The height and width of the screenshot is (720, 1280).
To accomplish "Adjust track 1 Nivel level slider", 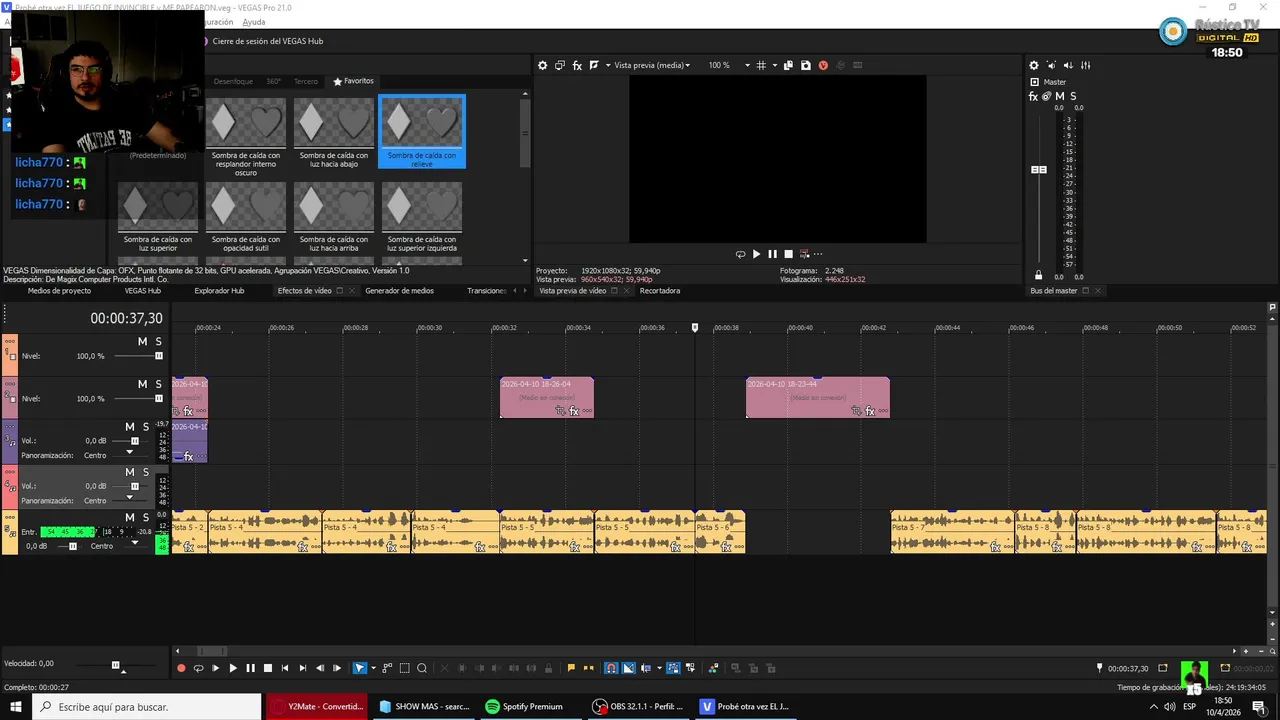I will tap(158, 356).
